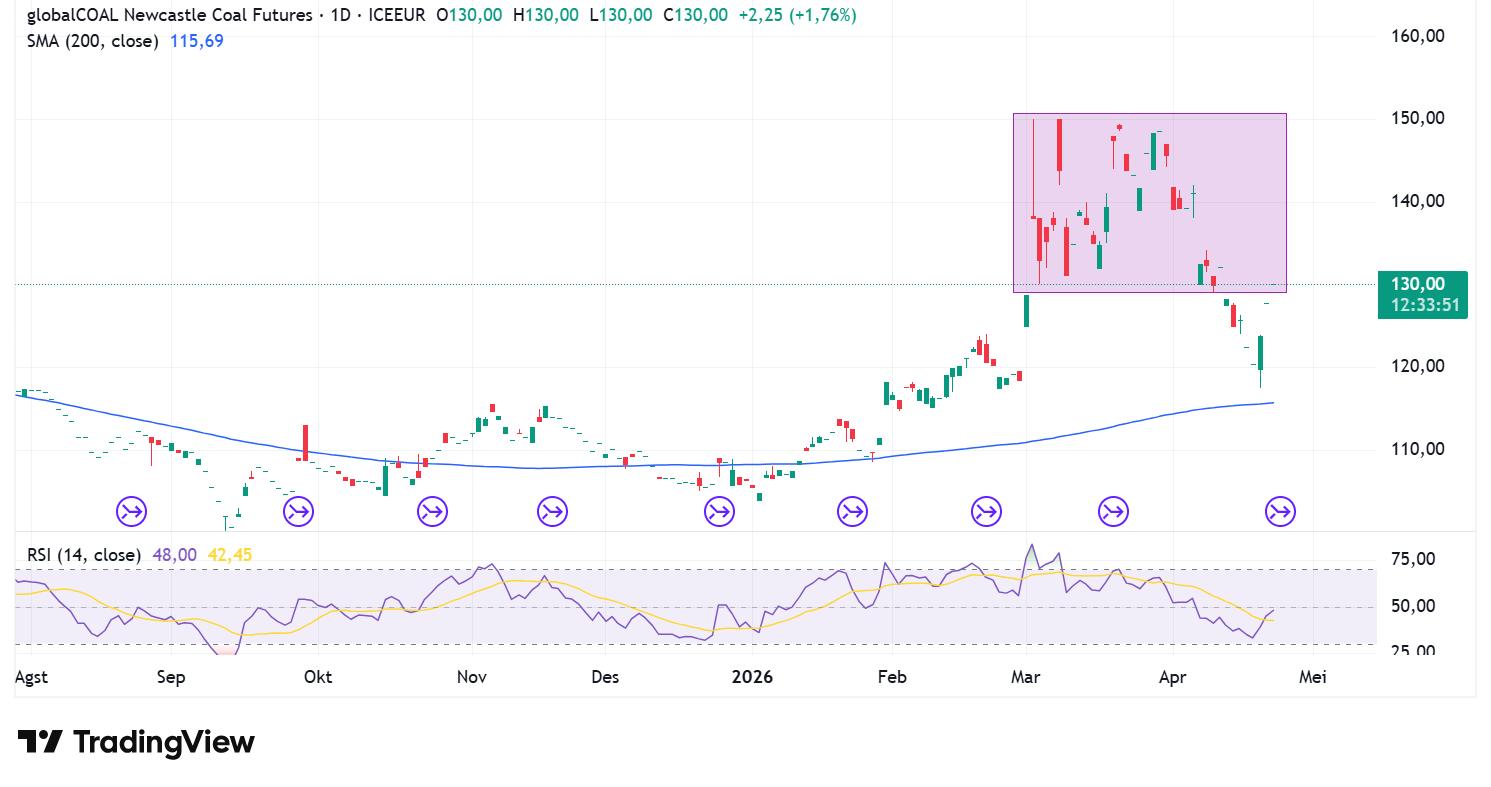Click the high value H130,00

546,16
